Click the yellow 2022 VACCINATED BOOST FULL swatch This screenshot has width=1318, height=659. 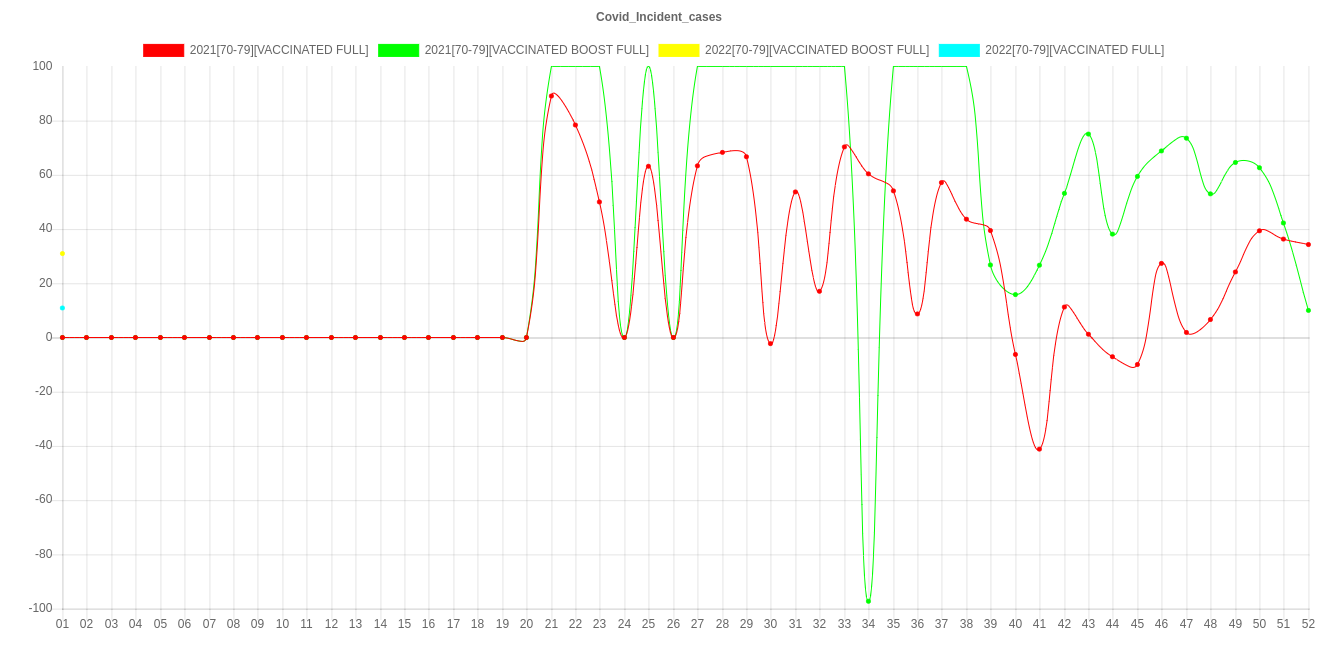(x=679, y=50)
